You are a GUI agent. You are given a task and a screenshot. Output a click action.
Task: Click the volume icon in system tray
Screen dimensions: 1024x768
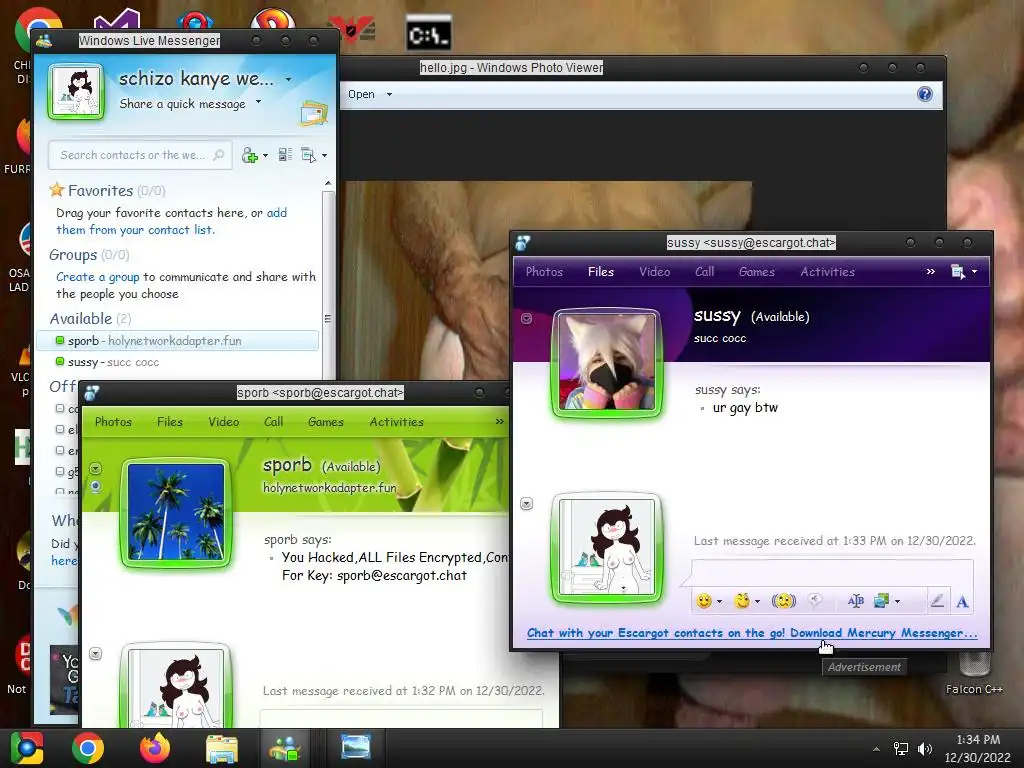925,749
